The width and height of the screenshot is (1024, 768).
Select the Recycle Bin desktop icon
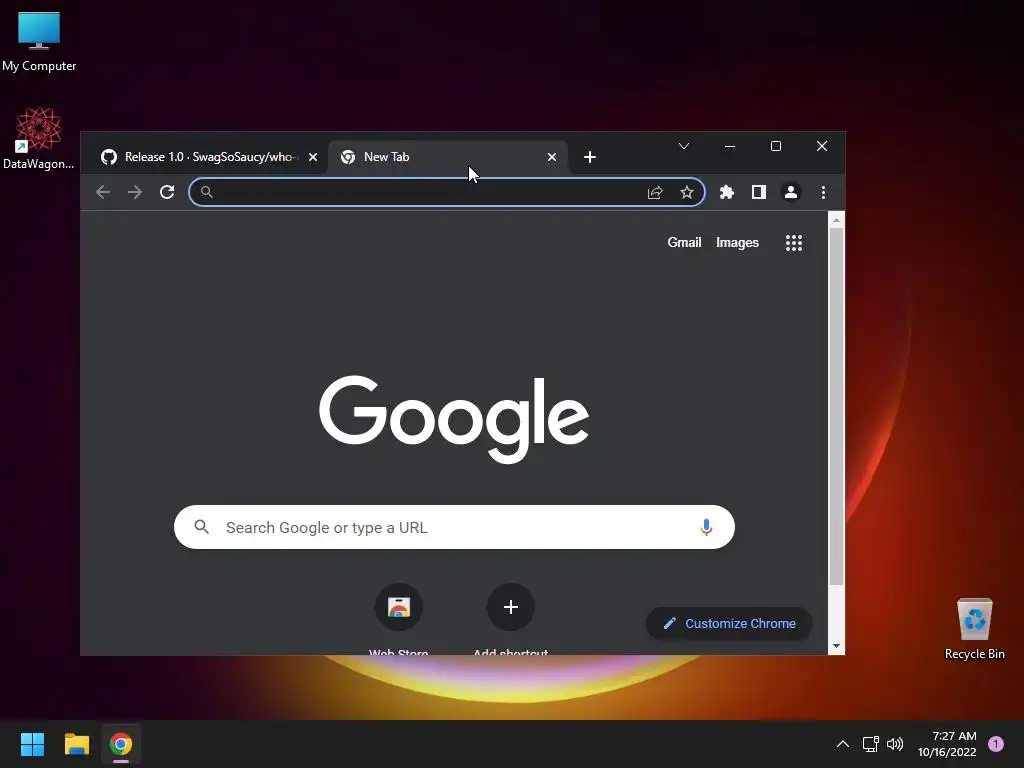click(x=974, y=628)
